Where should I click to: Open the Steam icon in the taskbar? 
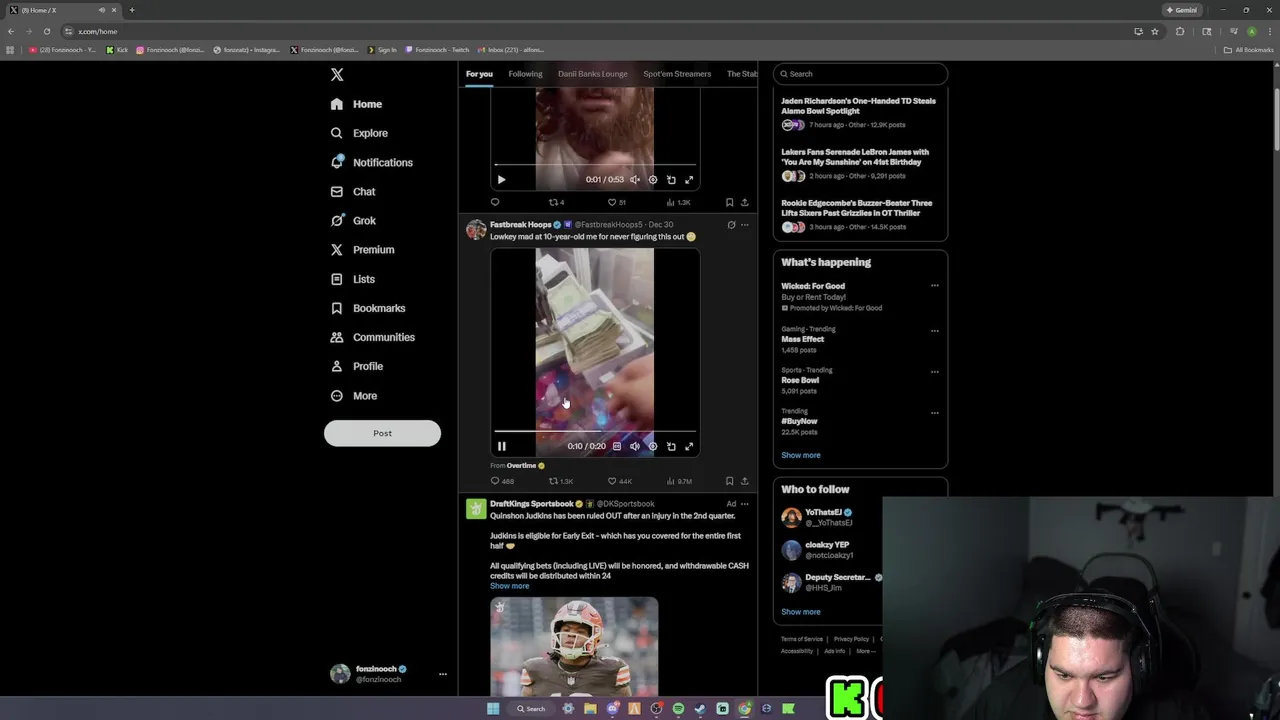700,709
